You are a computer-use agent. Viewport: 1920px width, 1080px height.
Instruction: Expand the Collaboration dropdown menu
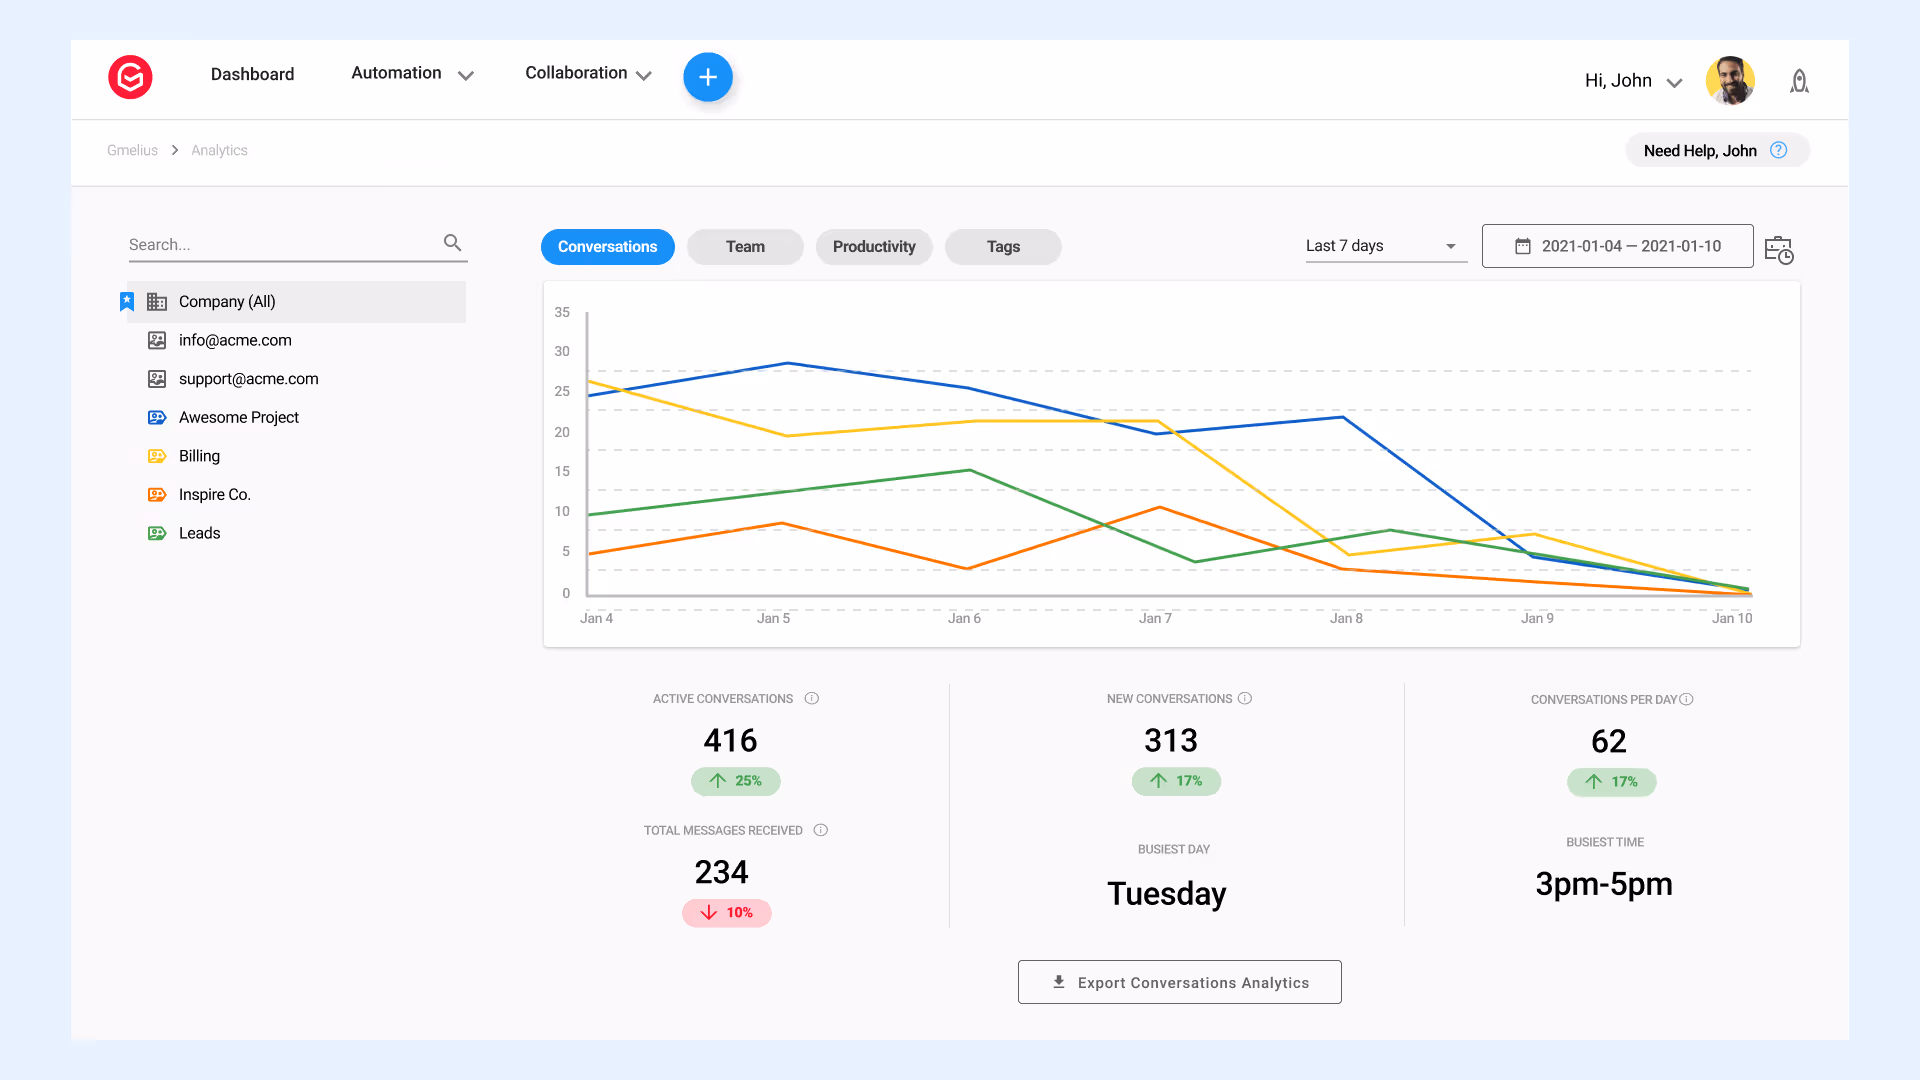tap(588, 74)
